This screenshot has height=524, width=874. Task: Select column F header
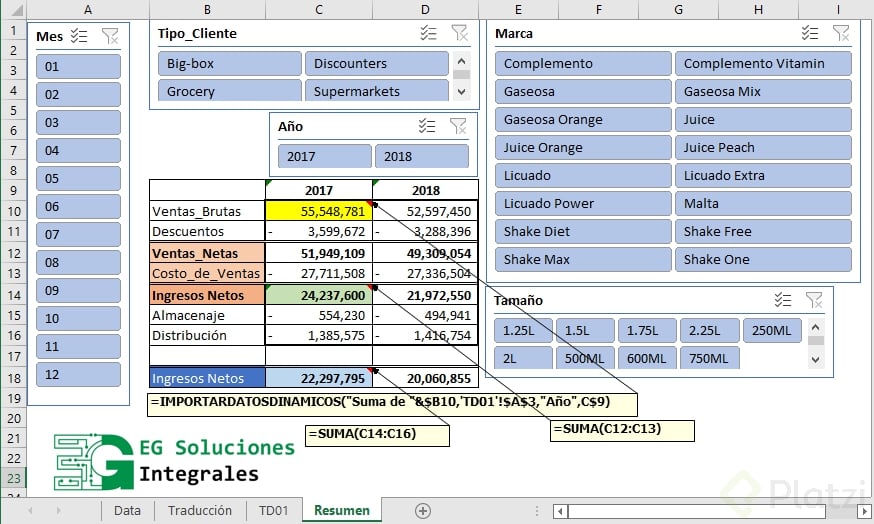[x=599, y=9]
